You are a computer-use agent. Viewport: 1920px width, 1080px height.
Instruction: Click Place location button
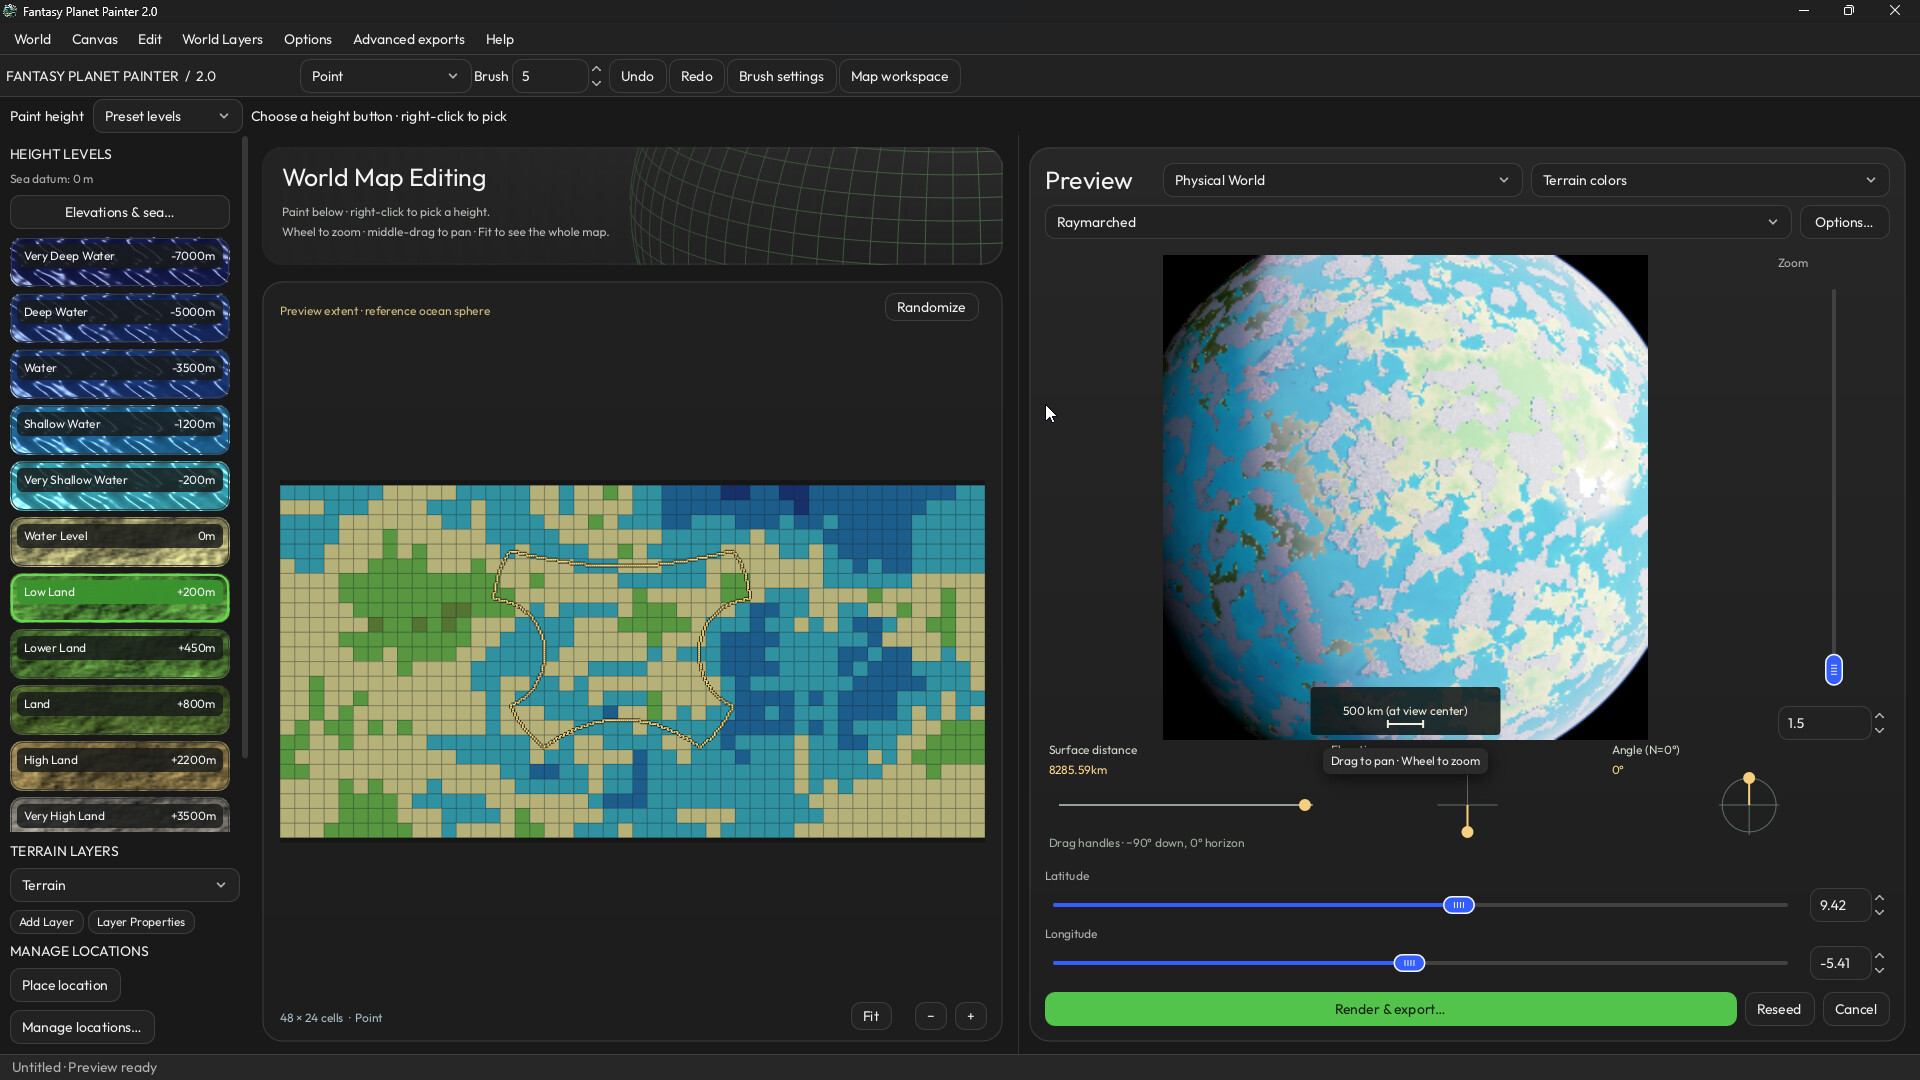[65, 985]
